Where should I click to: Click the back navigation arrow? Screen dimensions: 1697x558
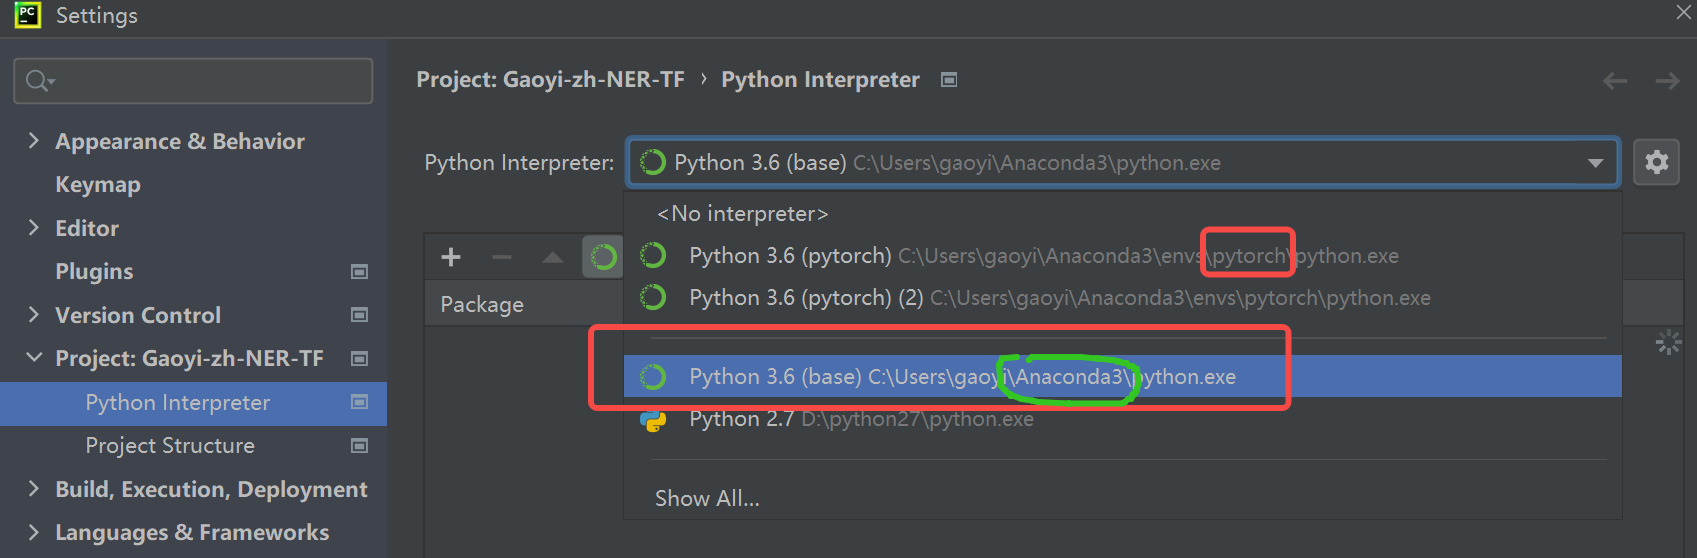coord(1615,81)
